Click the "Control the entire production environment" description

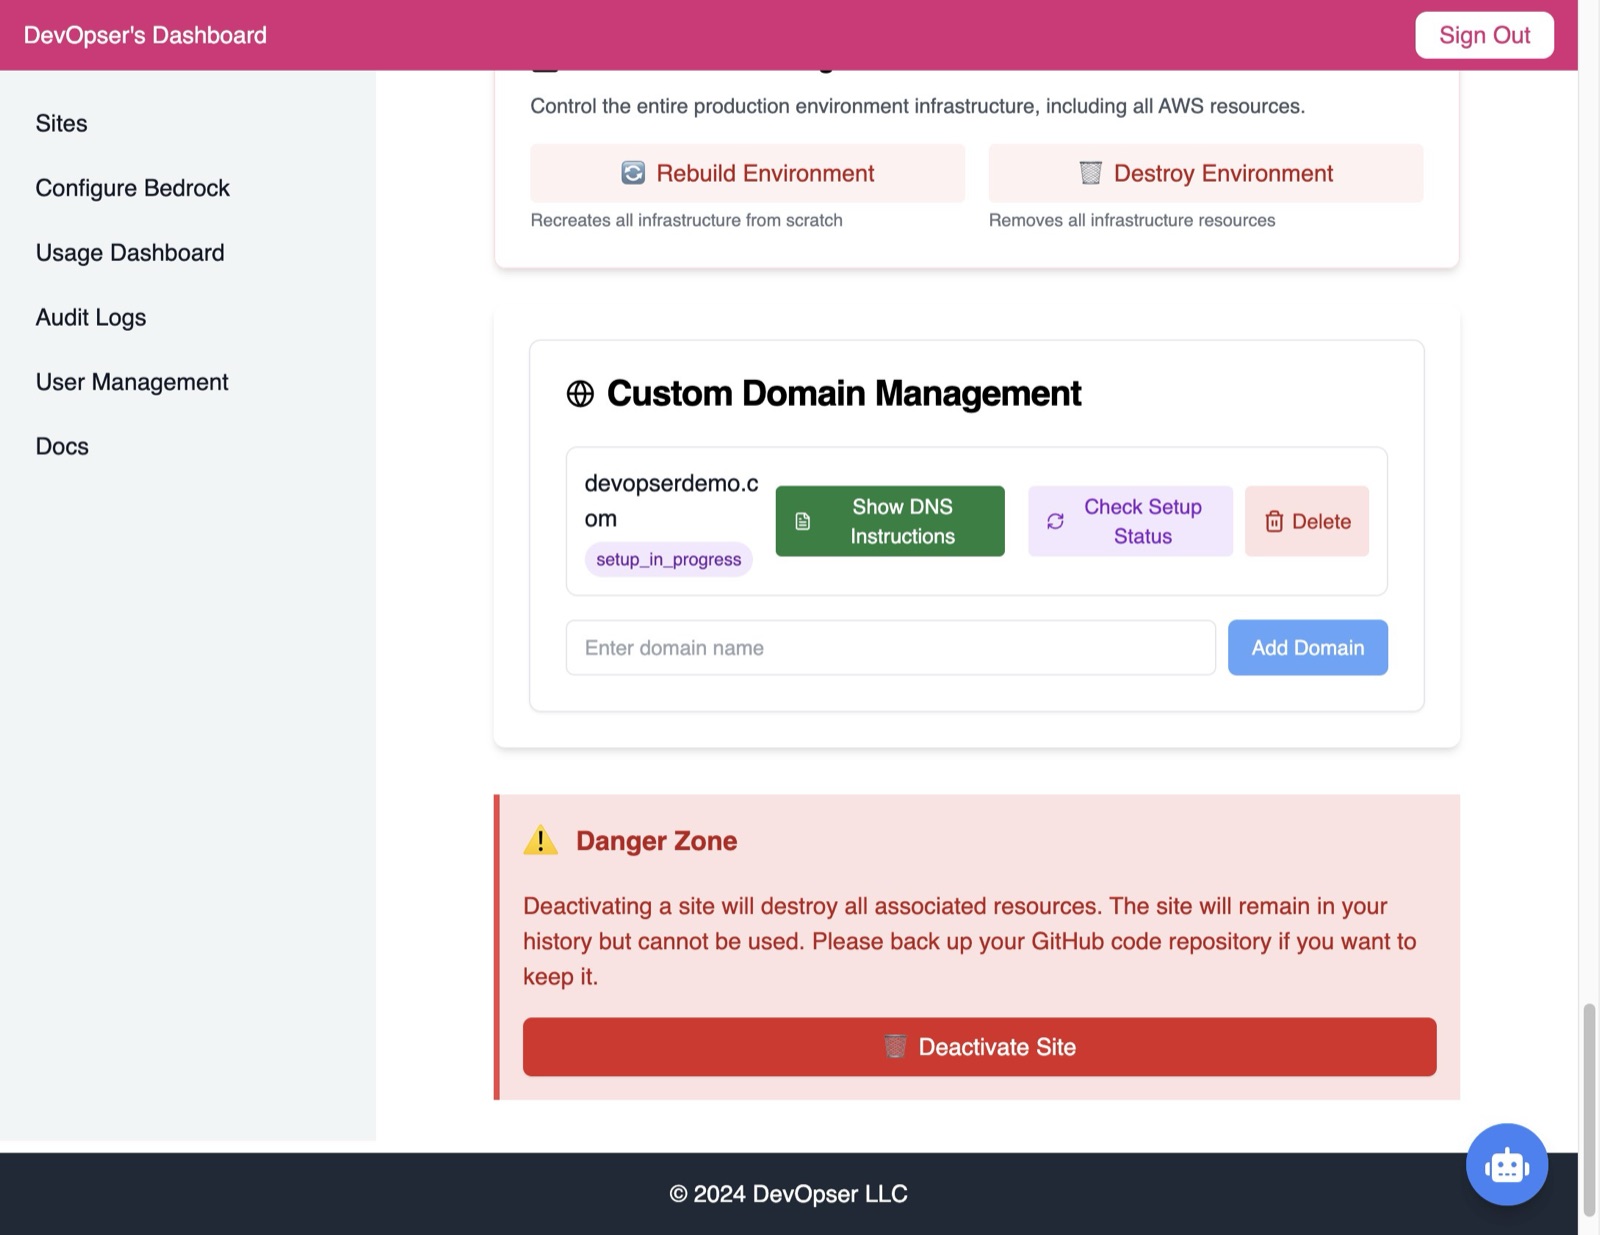(917, 106)
